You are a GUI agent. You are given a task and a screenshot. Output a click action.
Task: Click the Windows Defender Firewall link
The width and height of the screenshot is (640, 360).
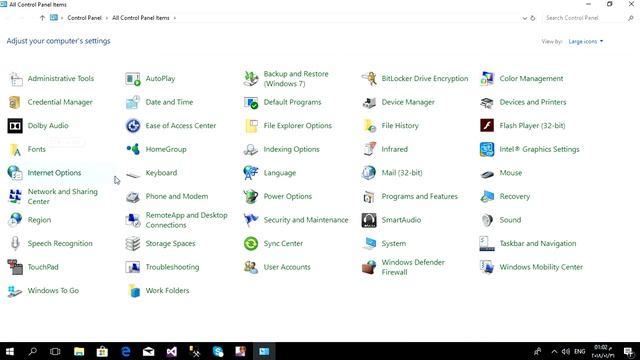(413, 267)
